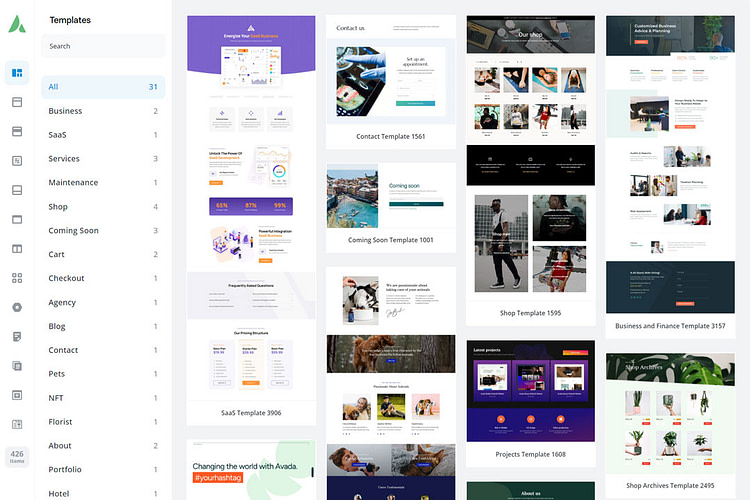The width and height of the screenshot is (750, 500).
Task: Click the 'Shop Template 1595' caption
Action: tap(530, 313)
